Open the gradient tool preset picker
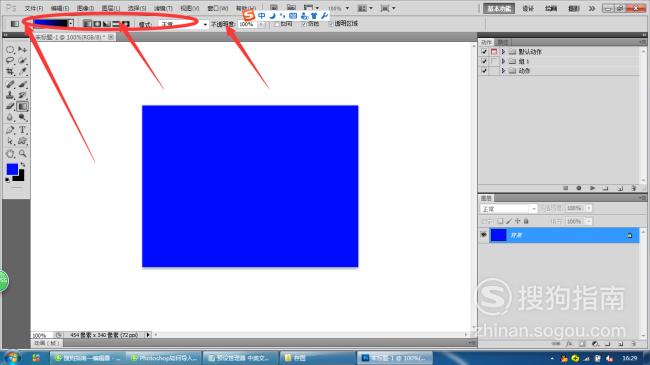Viewport: 650px width, 365px height. (x=15, y=24)
